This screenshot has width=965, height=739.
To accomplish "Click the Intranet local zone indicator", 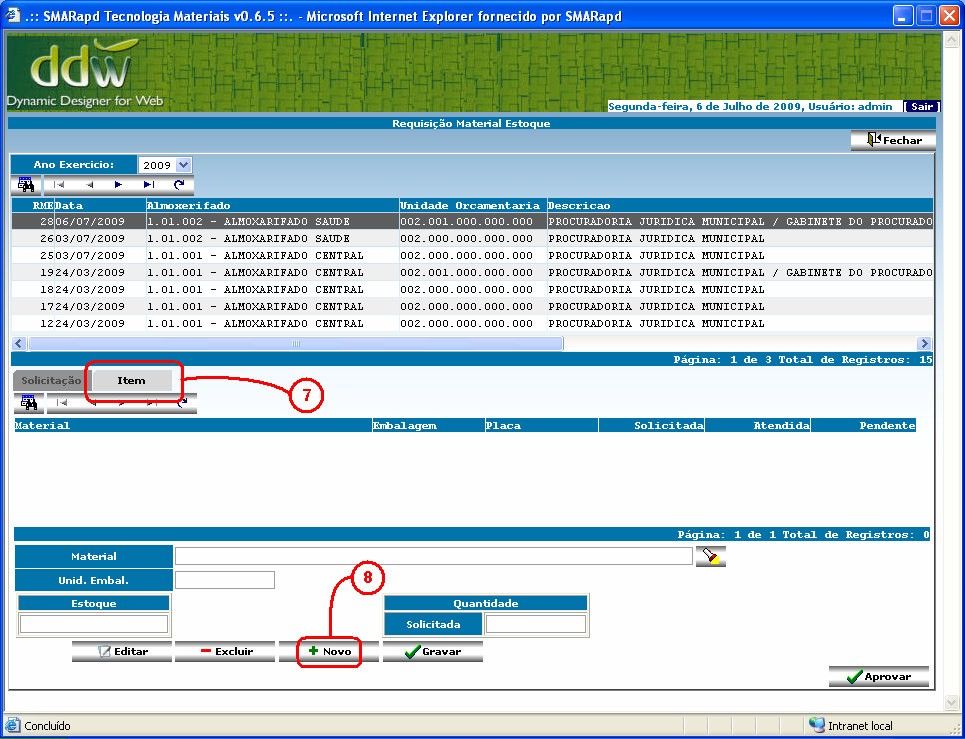I will pyautogui.click(x=851, y=726).
